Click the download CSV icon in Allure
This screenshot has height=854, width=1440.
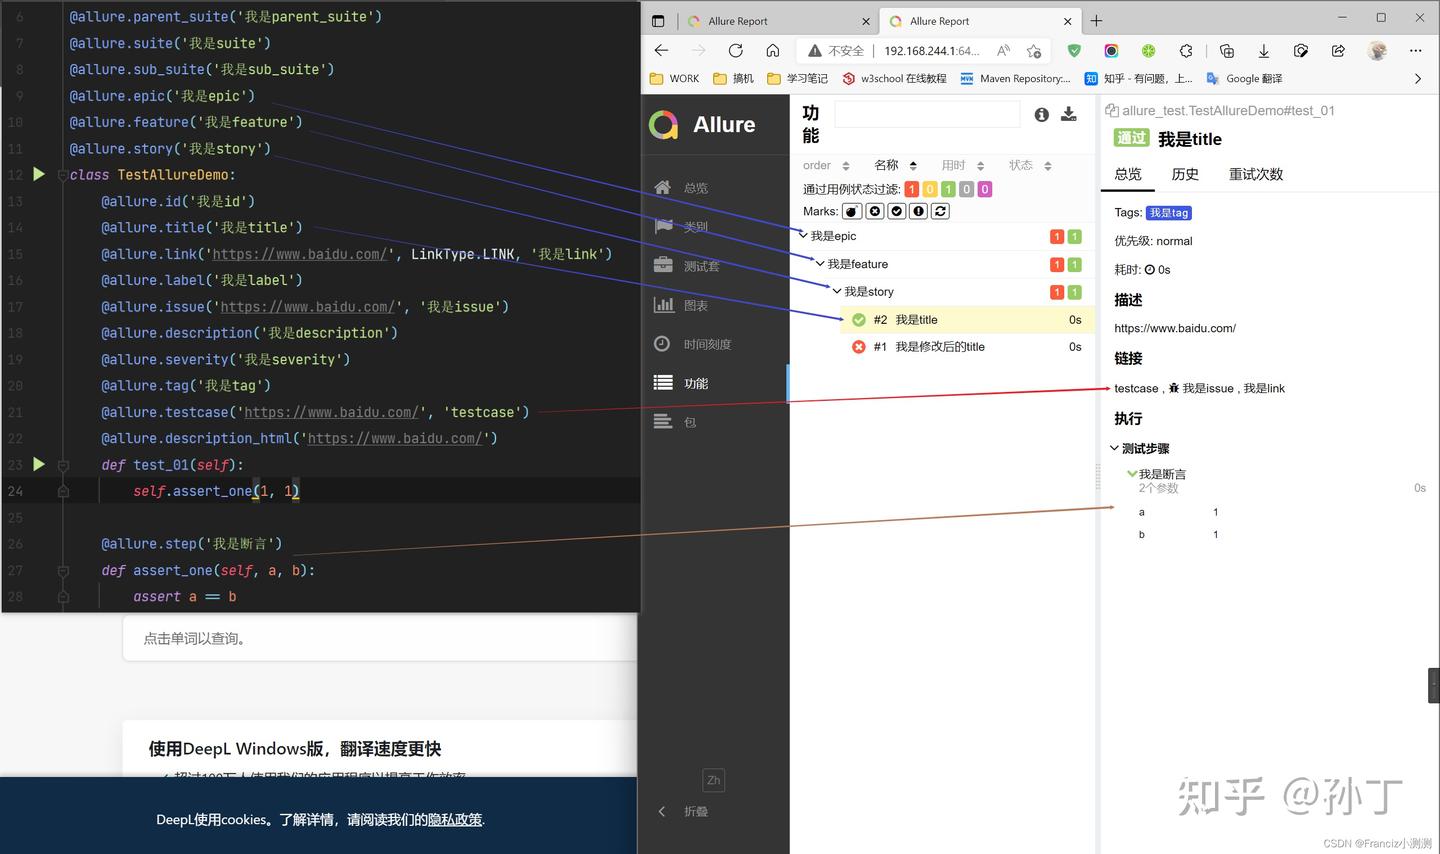[1069, 115]
